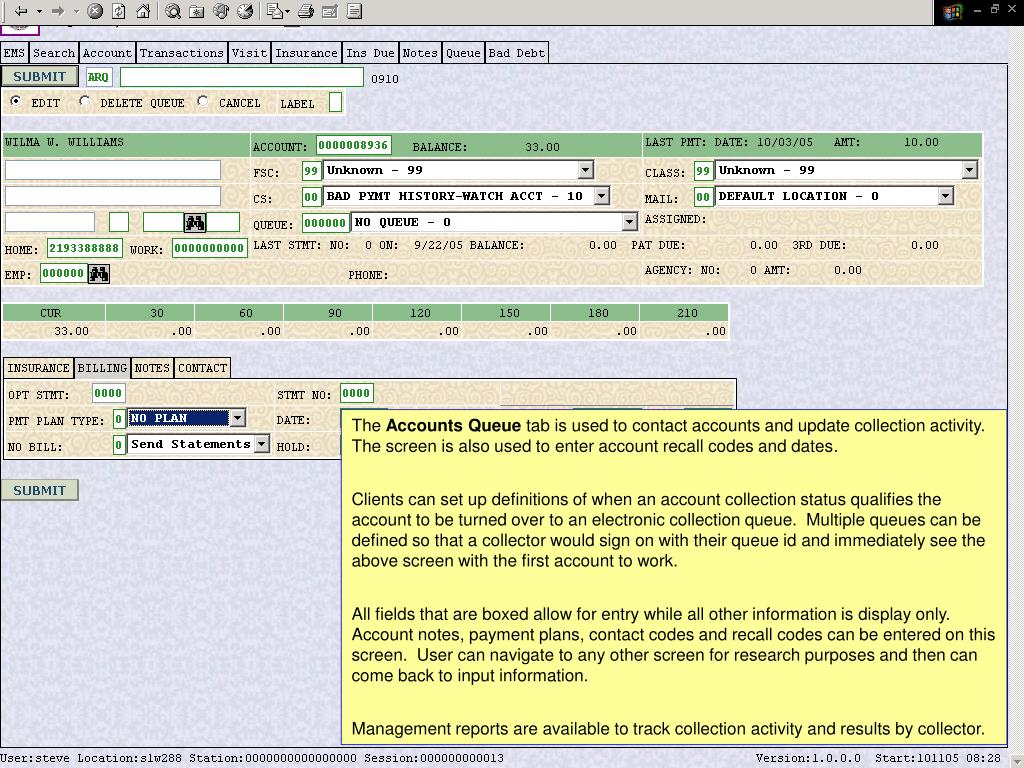Switch to the lower INSURANCE sub-tab
The image size is (1024, 768).
(x=39, y=368)
